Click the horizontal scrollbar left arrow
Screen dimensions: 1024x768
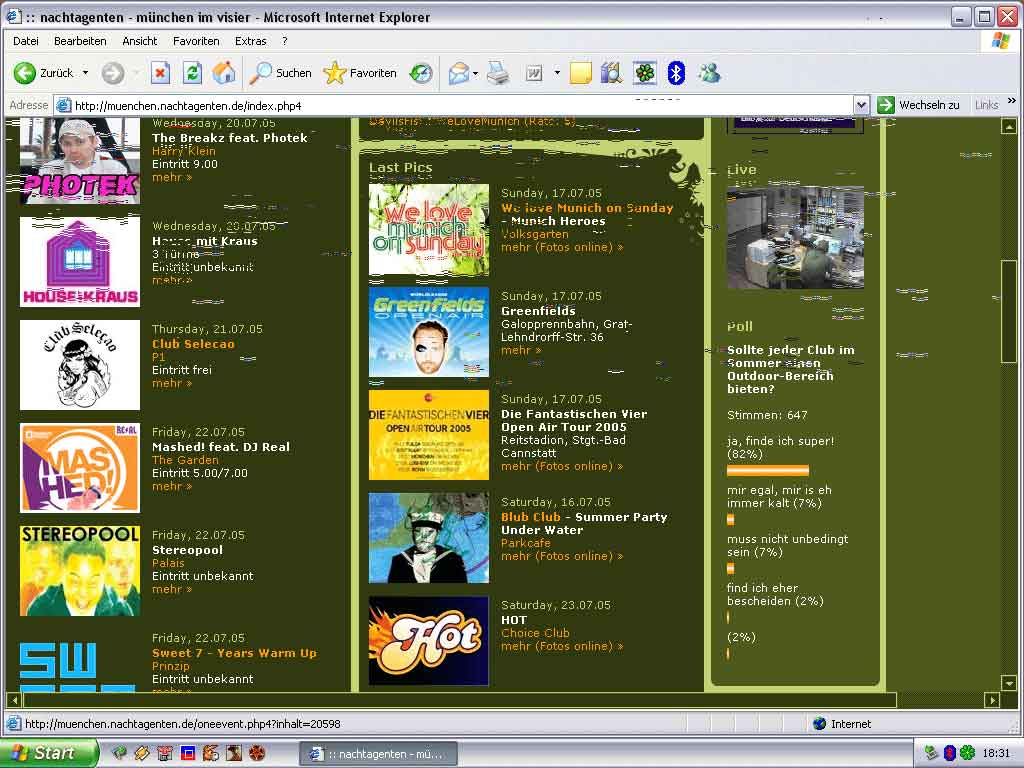point(14,700)
